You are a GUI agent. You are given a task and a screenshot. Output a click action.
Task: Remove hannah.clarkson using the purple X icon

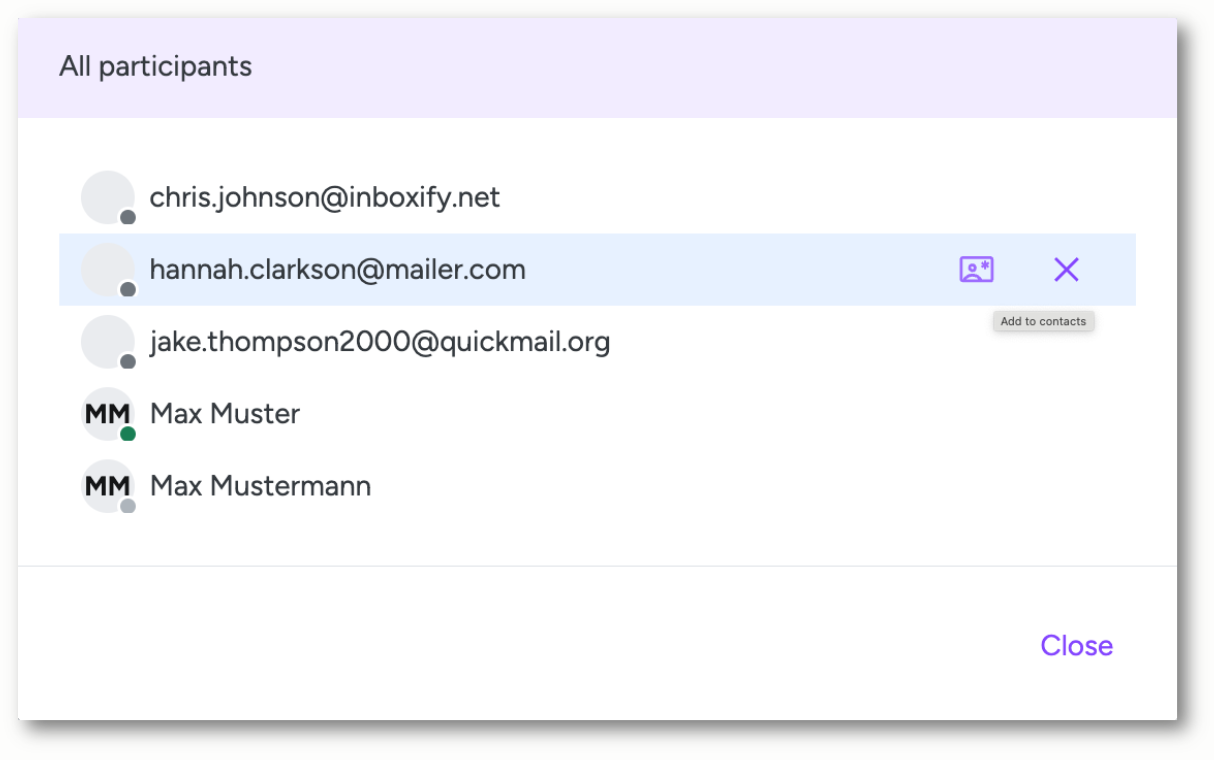click(1066, 270)
